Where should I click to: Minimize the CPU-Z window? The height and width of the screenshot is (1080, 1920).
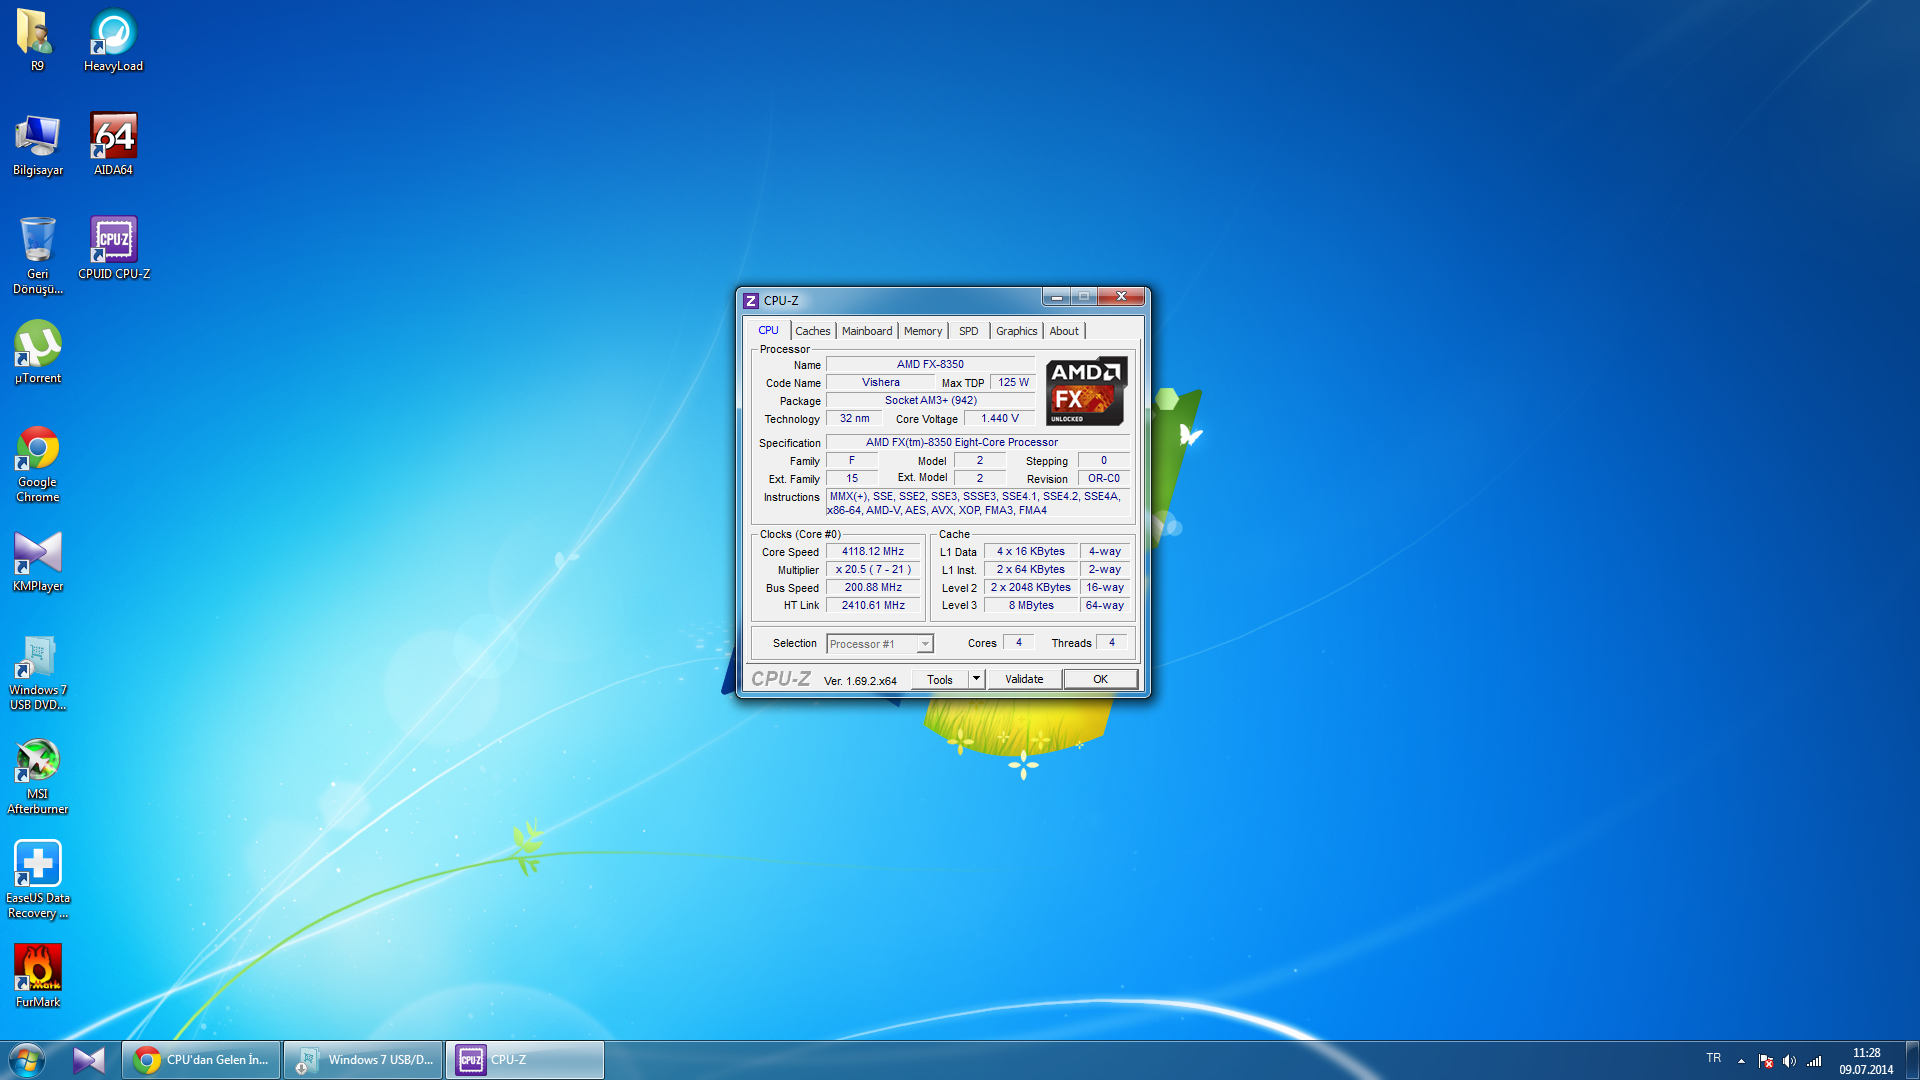tap(1056, 297)
